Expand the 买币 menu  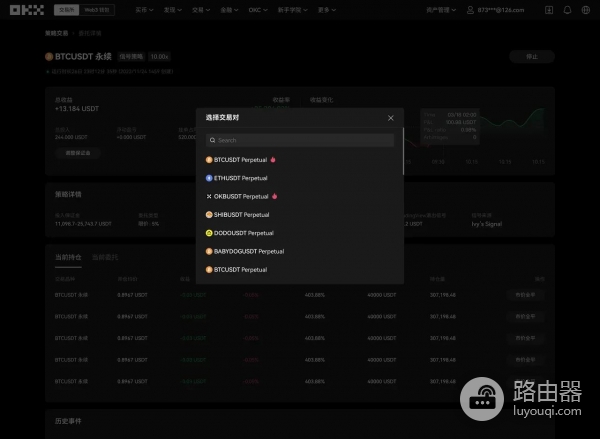click(144, 10)
